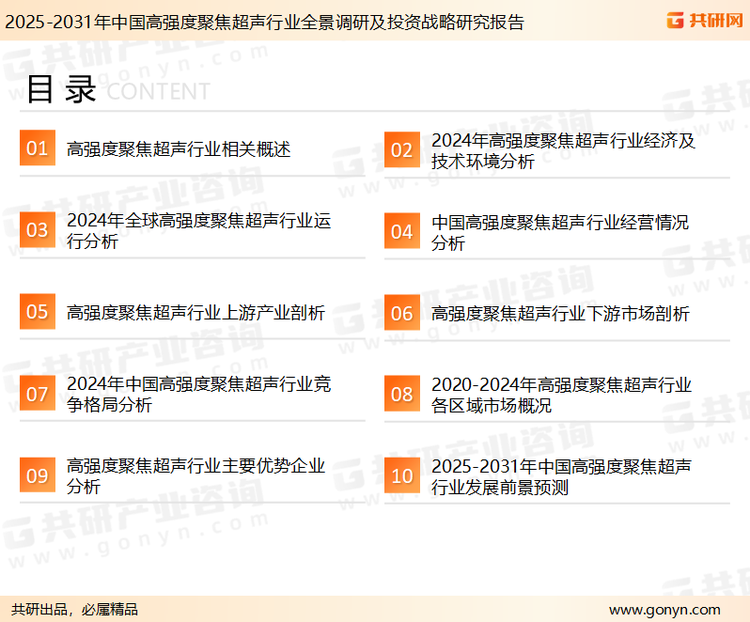Select the 04 chapter number box
This screenshot has height=622, width=750.
402,231
